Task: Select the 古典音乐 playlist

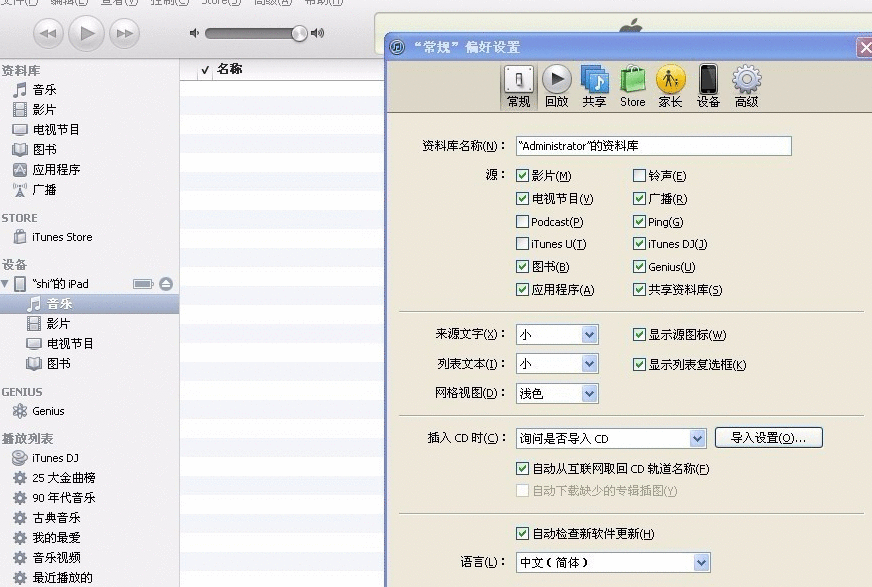Action: click(58, 518)
